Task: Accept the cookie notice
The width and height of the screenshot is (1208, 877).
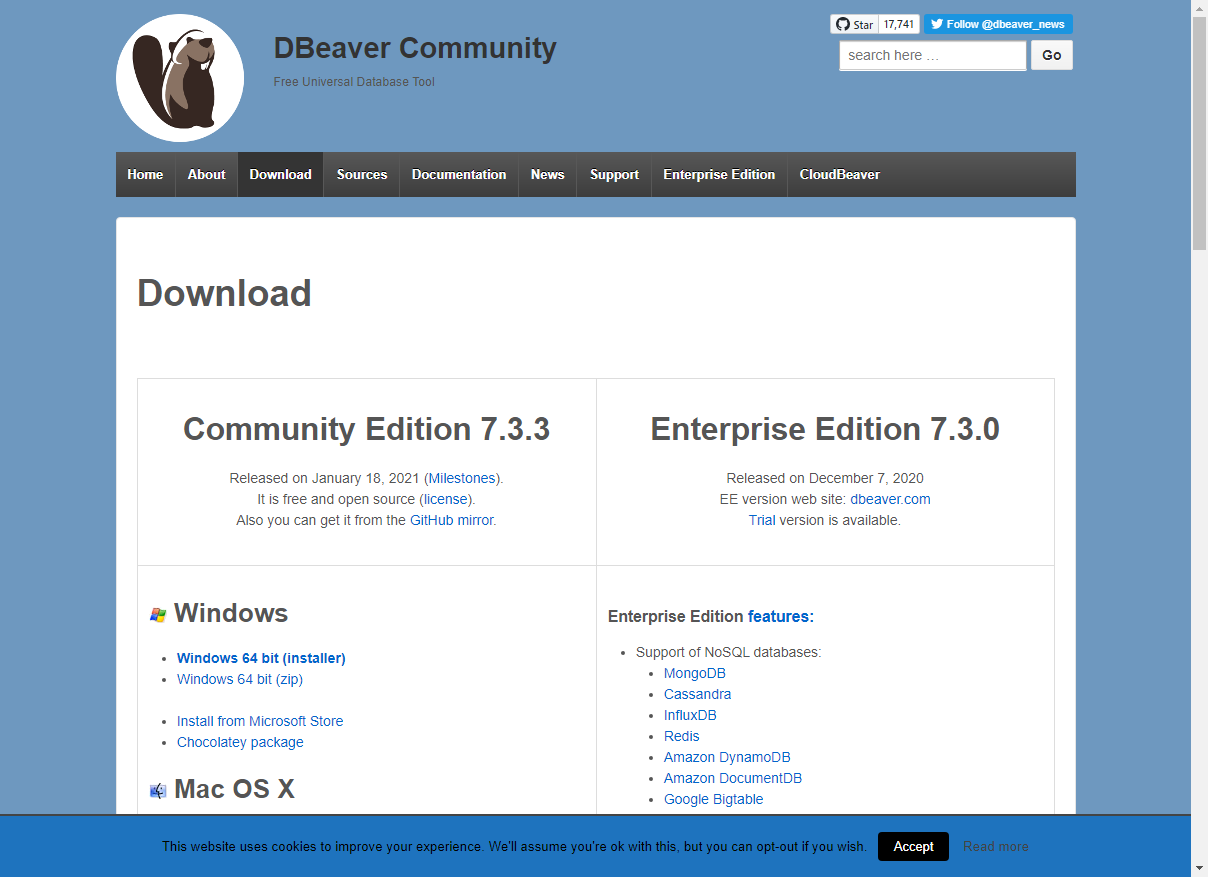Action: (913, 846)
